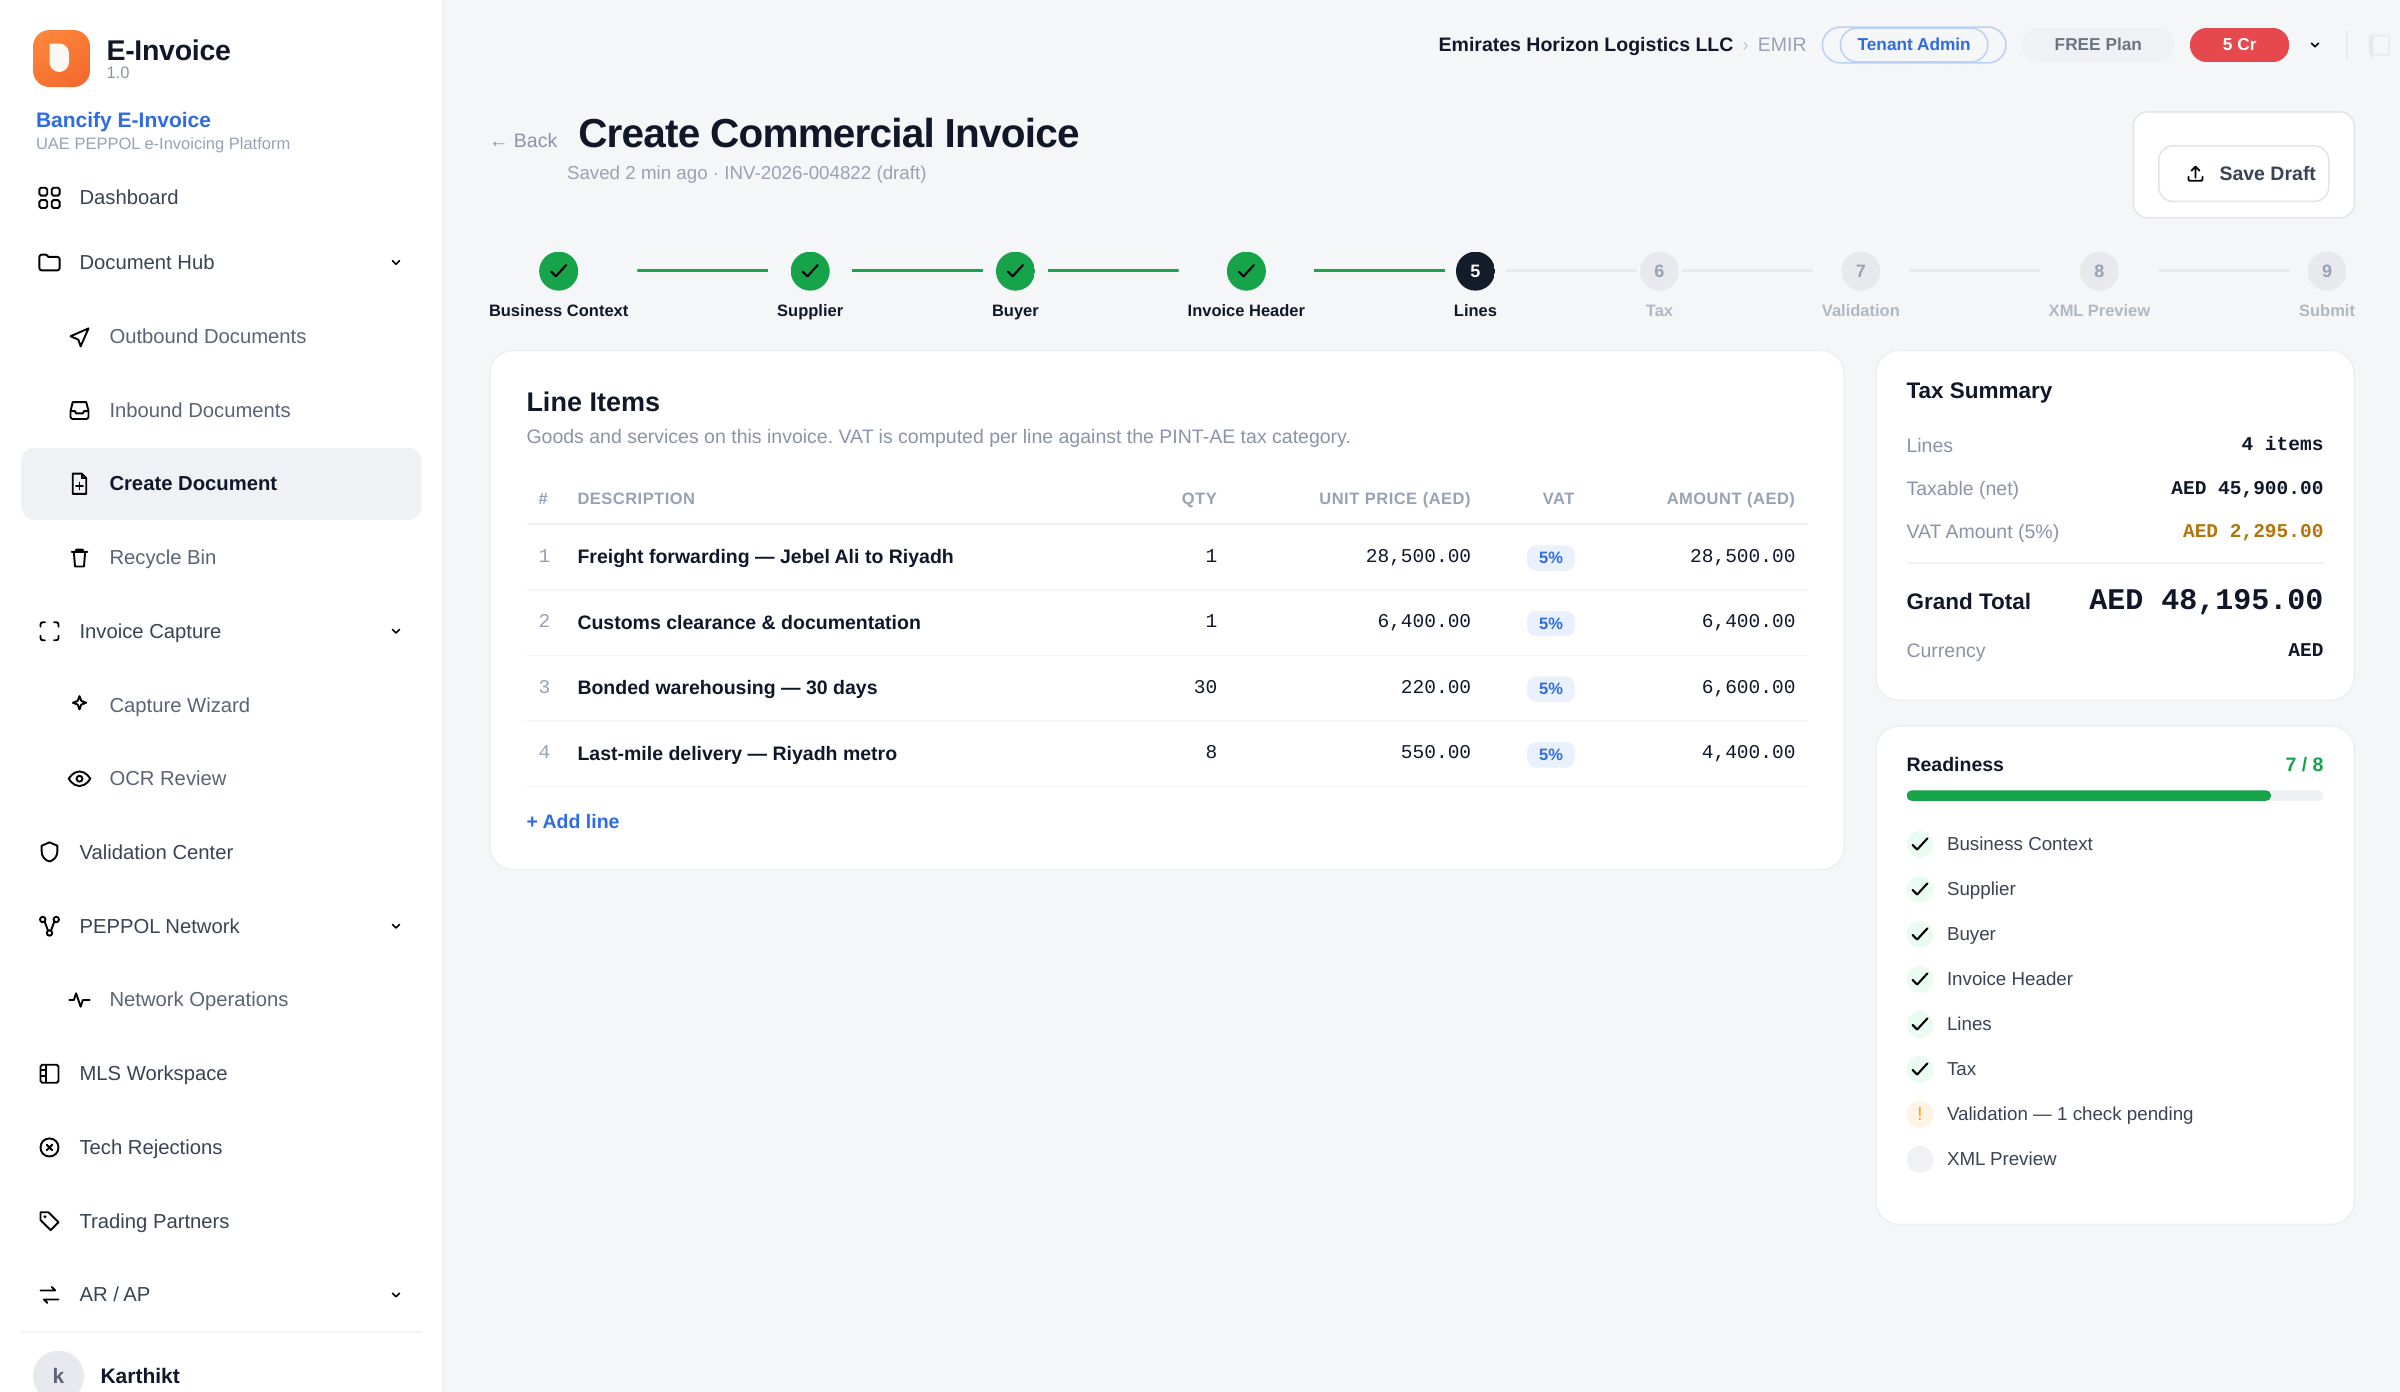Click the Grand Total AED 48,195.00 value

(2205, 600)
